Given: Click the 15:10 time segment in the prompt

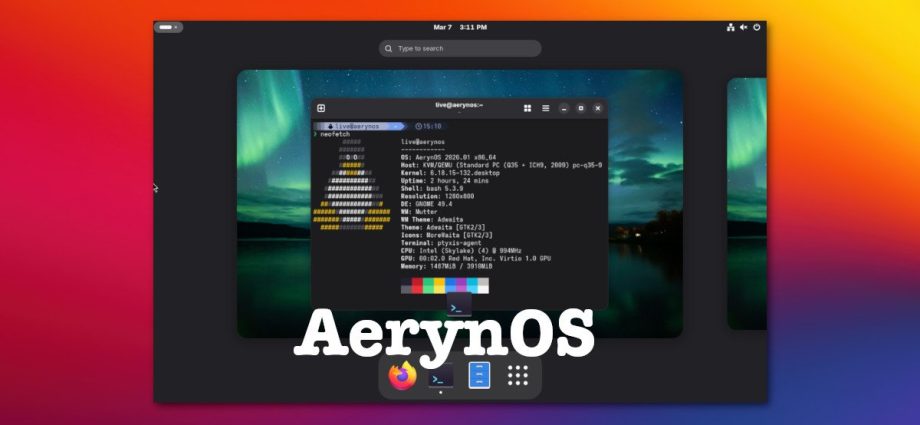Looking at the screenshot, I should point(428,126).
